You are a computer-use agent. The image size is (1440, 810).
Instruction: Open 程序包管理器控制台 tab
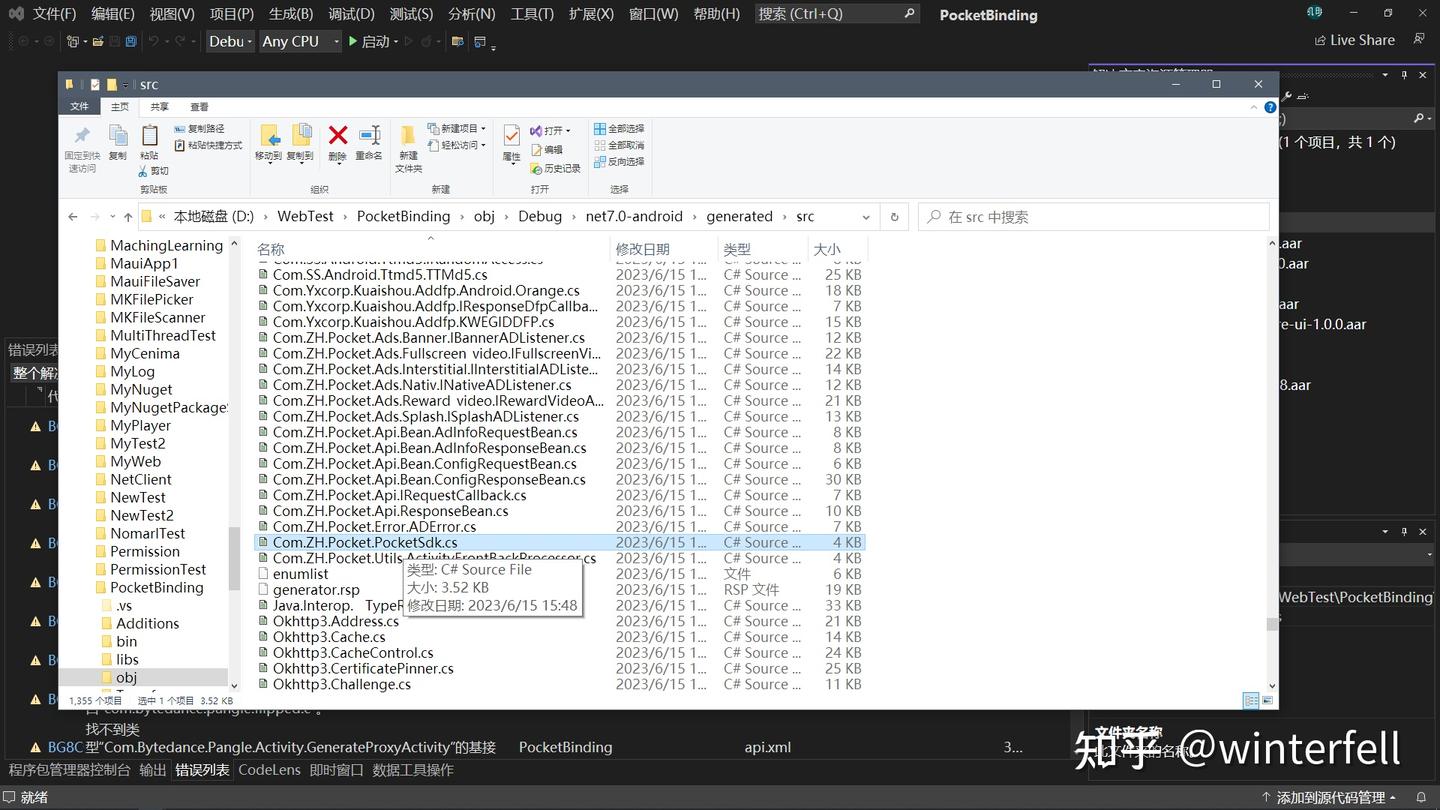70,770
